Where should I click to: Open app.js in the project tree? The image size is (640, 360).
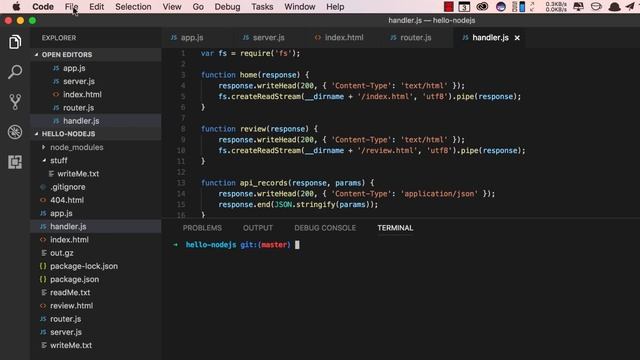pyautogui.click(x=96, y=213)
